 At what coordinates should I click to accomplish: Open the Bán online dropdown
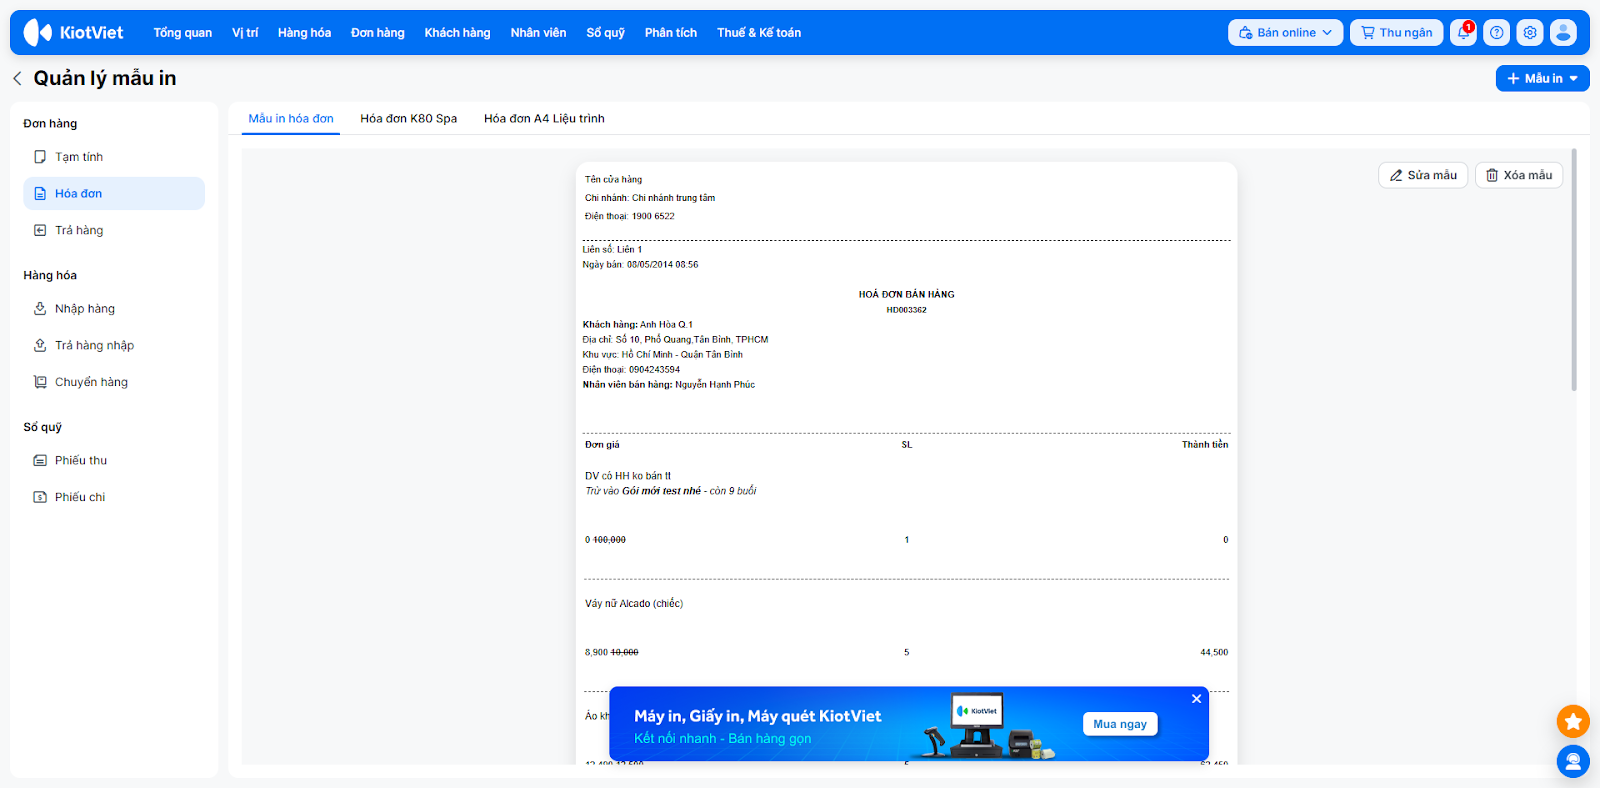pyautogui.click(x=1285, y=33)
